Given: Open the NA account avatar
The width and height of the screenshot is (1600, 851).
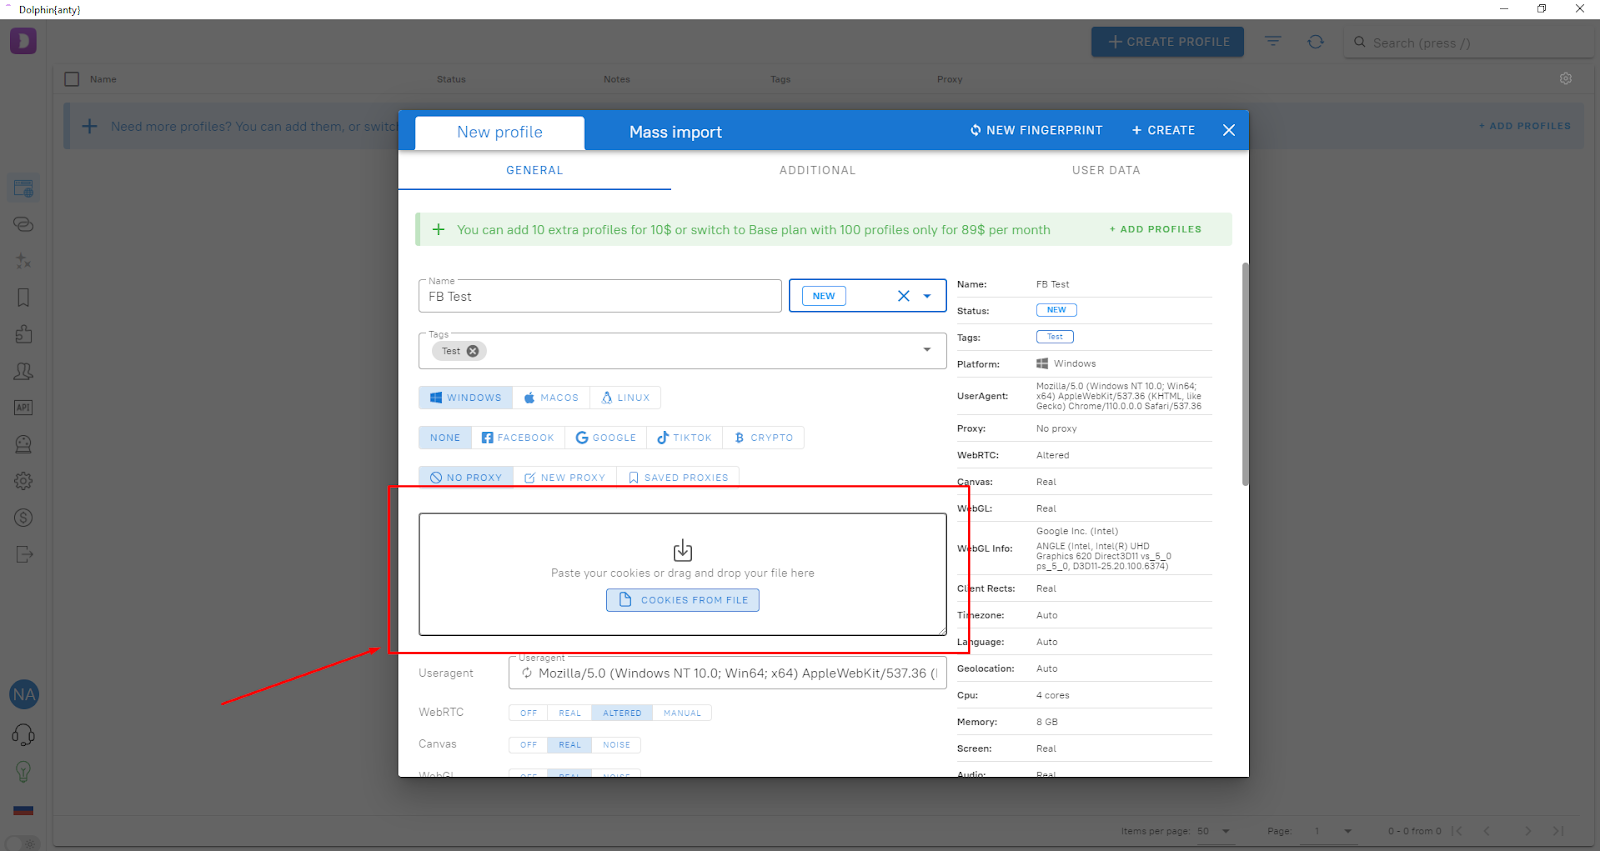Looking at the screenshot, I should [24, 694].
